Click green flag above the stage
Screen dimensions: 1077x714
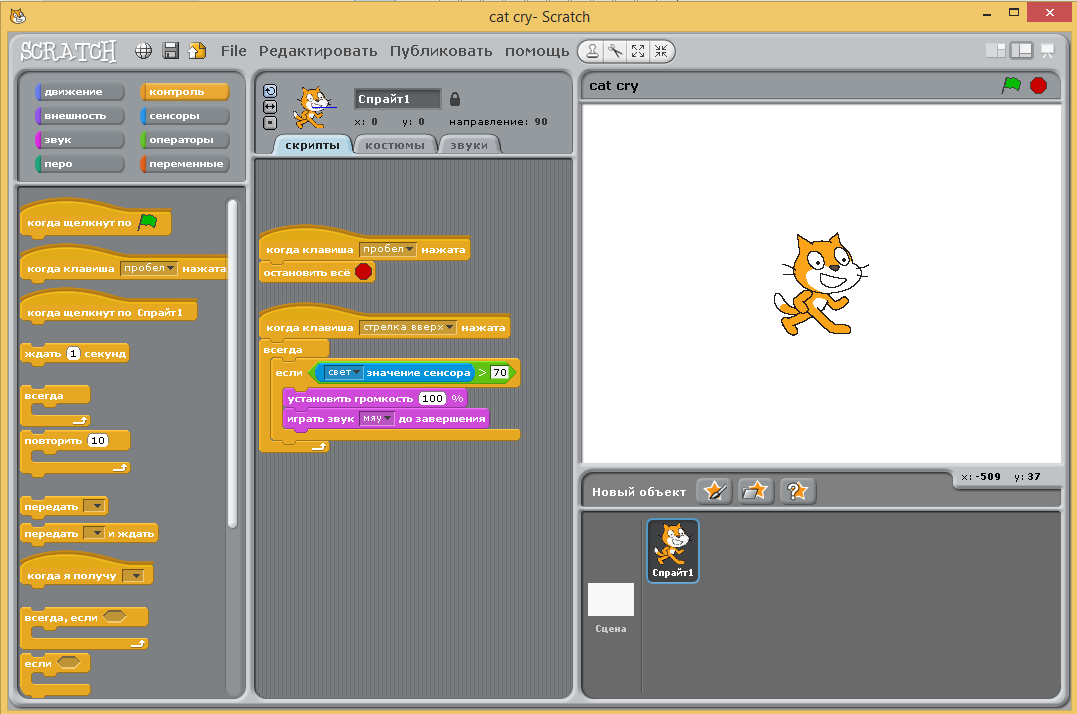click(x=1011, y=85)
